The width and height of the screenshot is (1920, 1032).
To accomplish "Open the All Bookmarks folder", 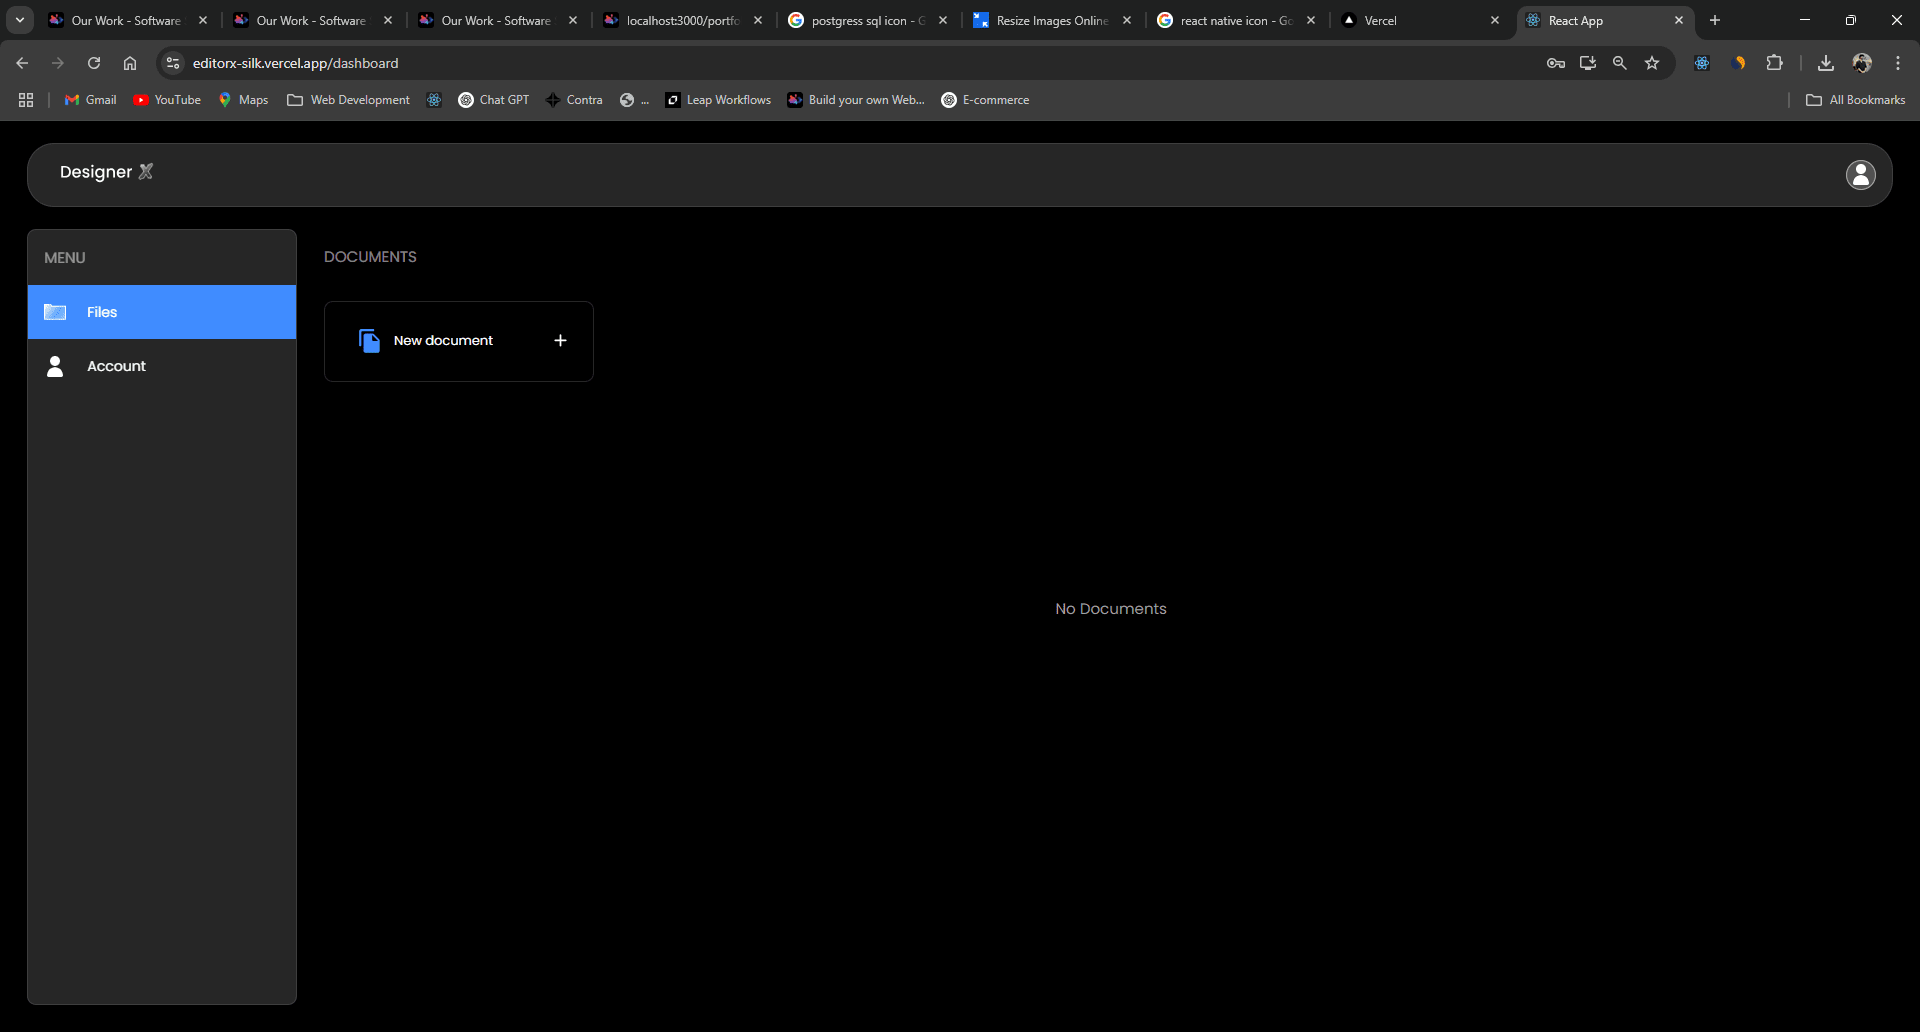I will (1855, 100).
